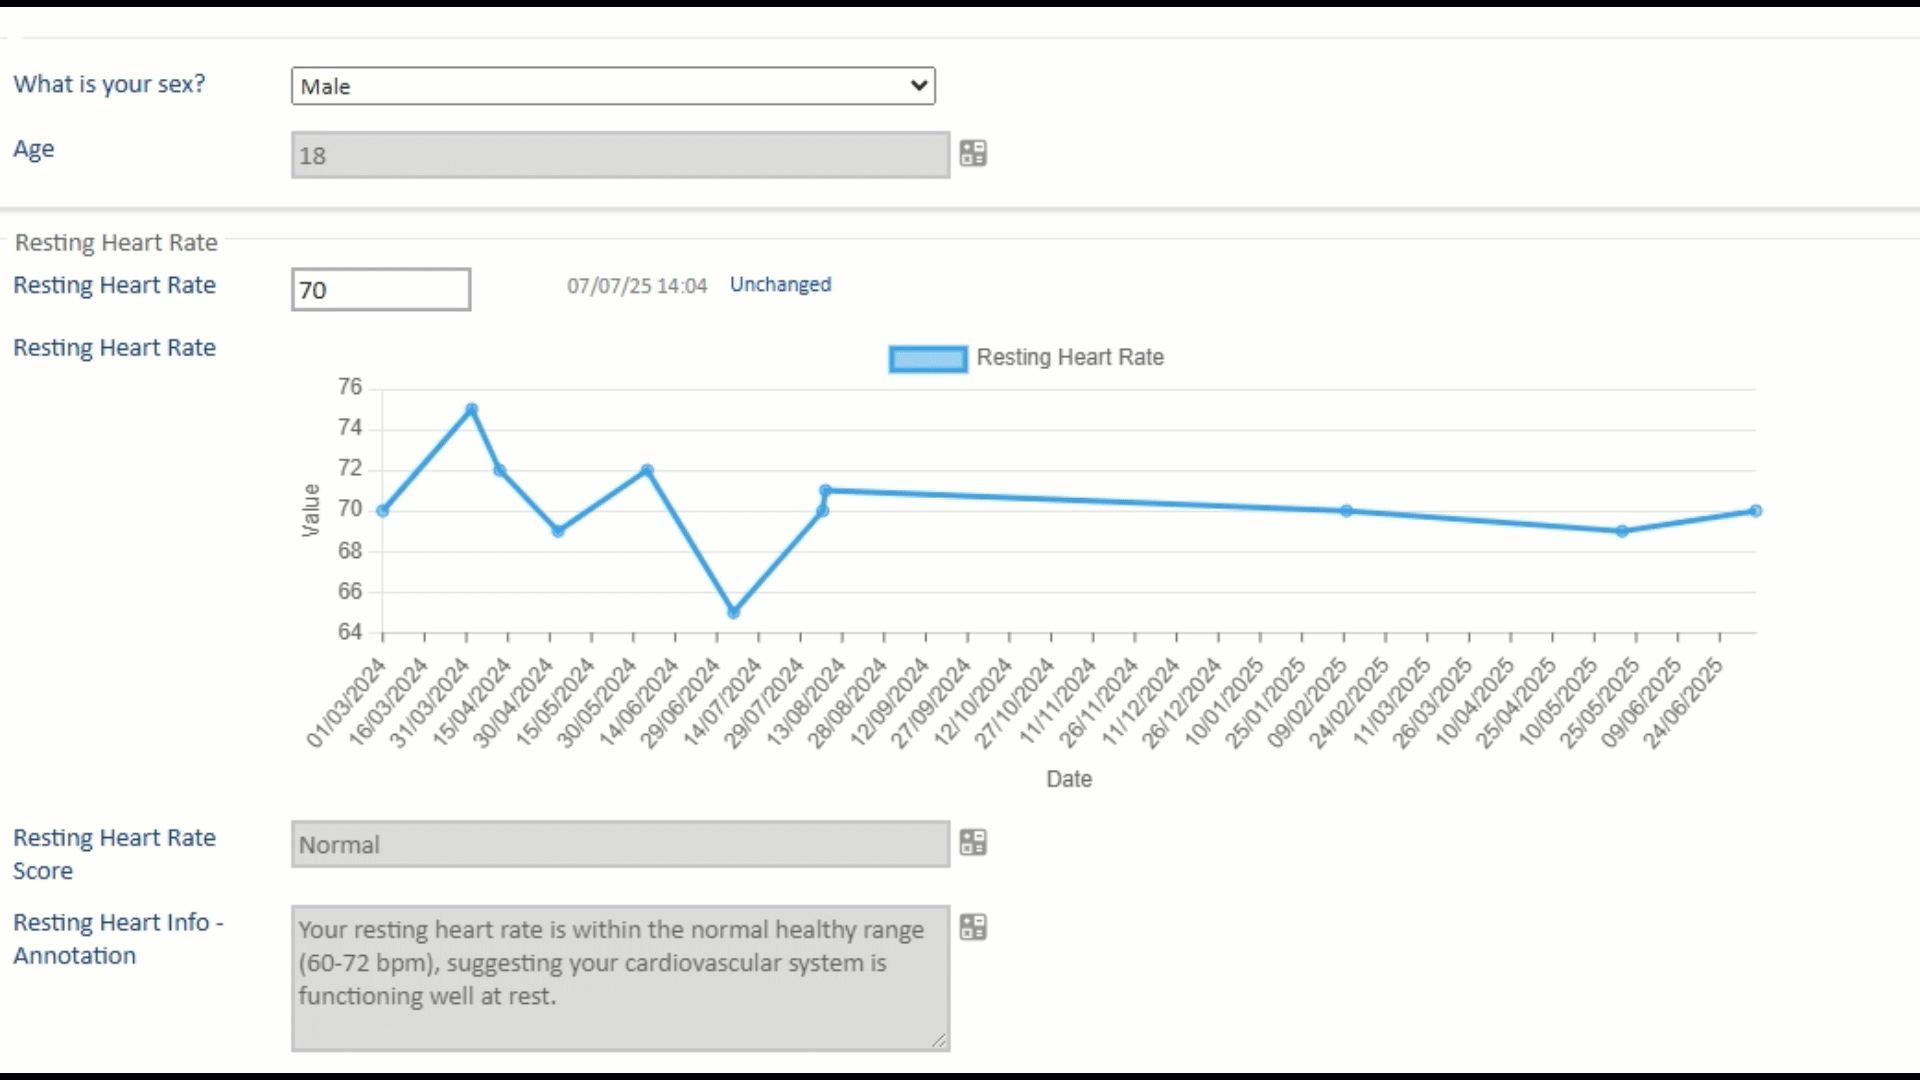The width and height of the screenshot is (1920, 1080).
Task: Click the 'What is your sex?' label
Action: click(109, 84)
